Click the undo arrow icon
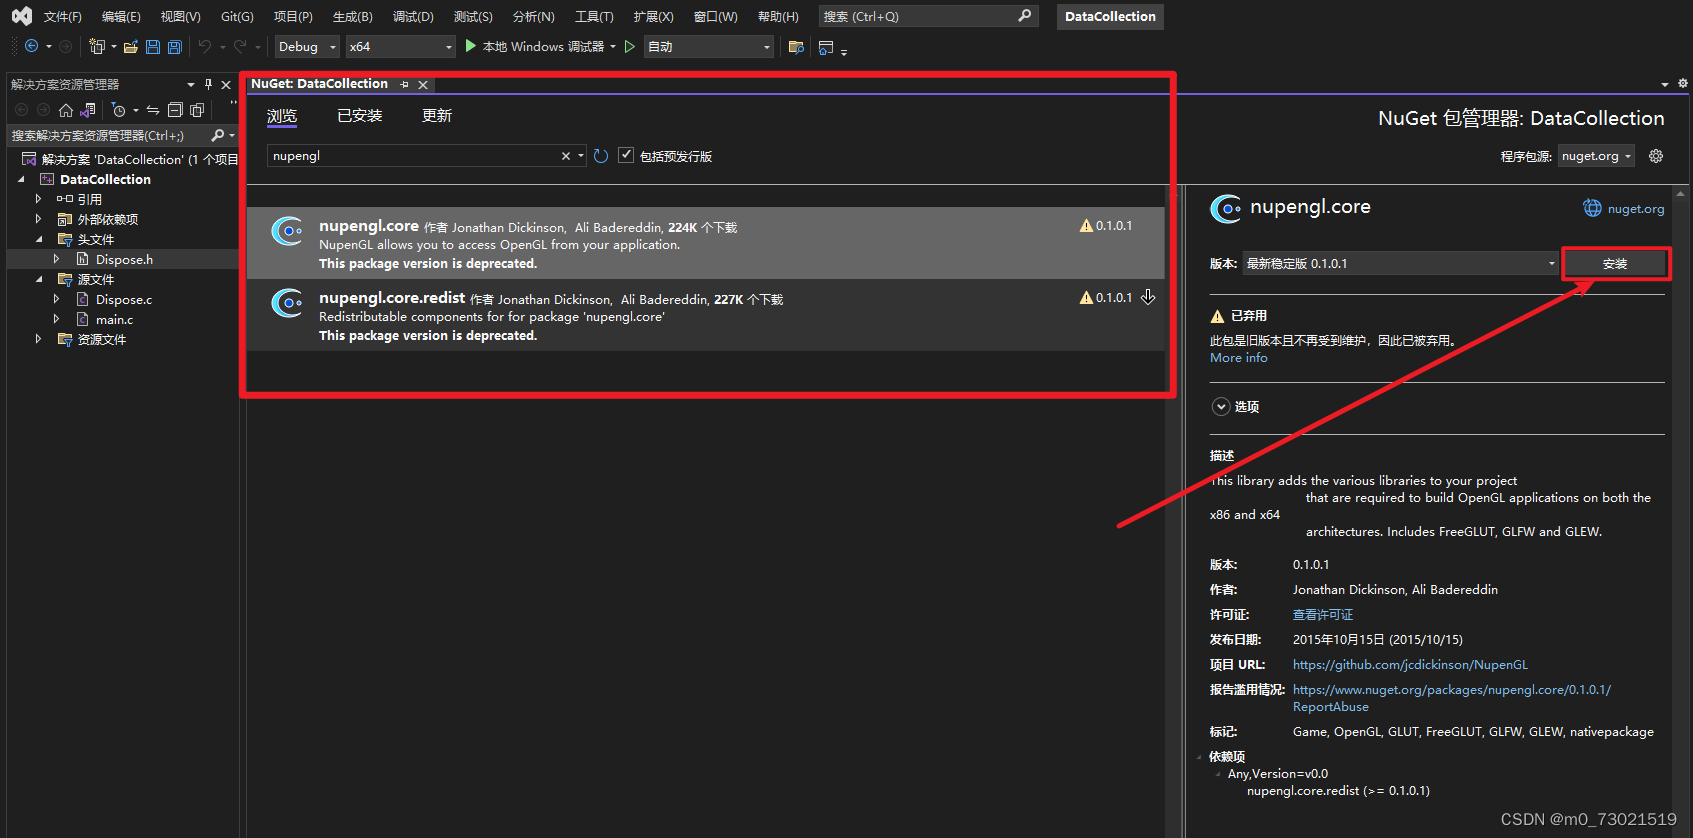Image resolution: width=1693 pixels, height=838 pixels. pos(205,46)
